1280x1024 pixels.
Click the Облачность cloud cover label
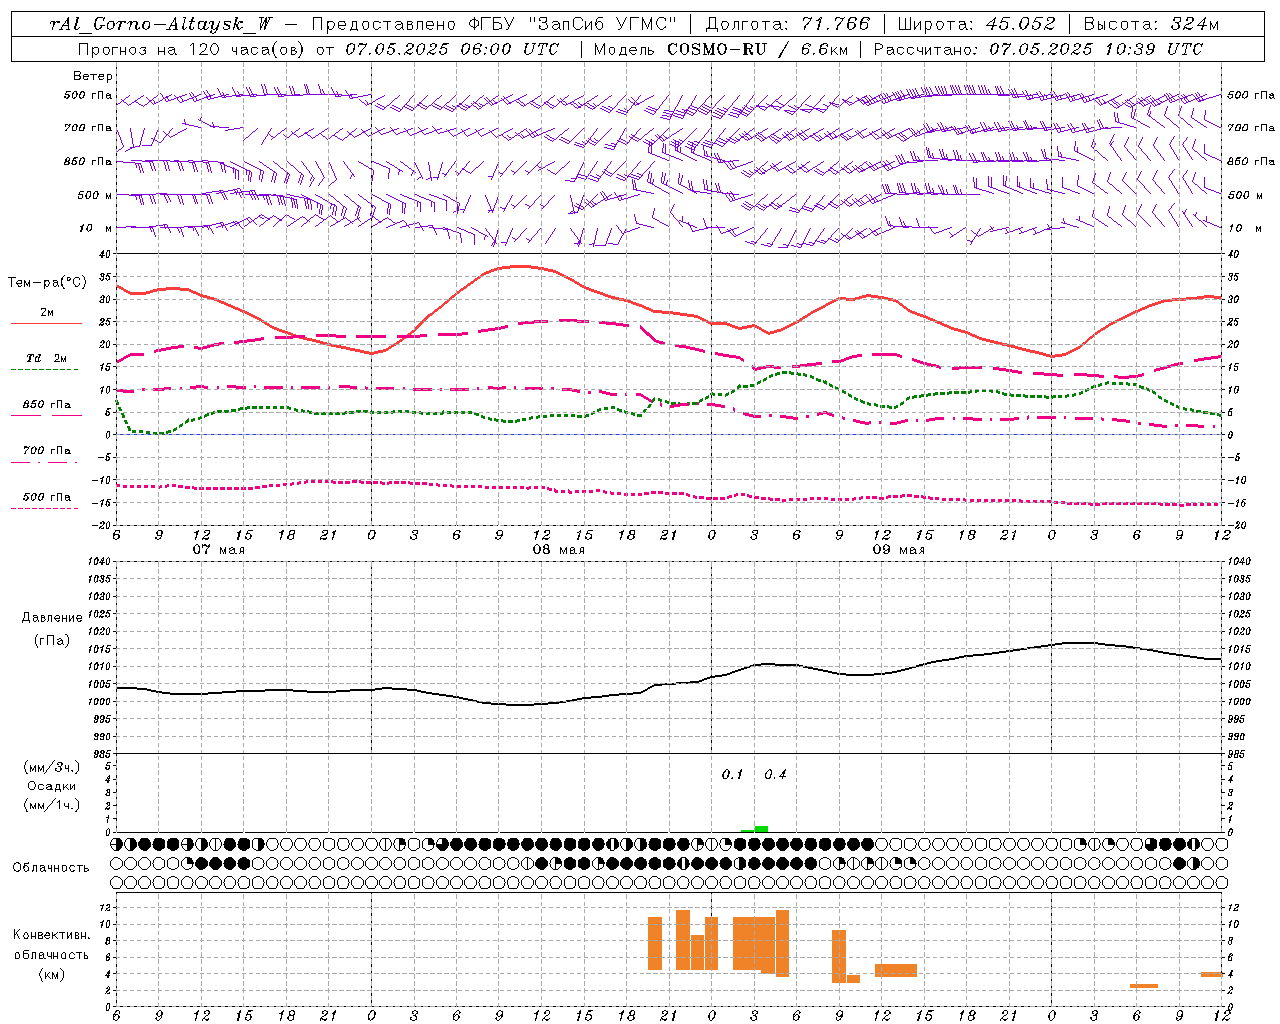tap(51, 868)
